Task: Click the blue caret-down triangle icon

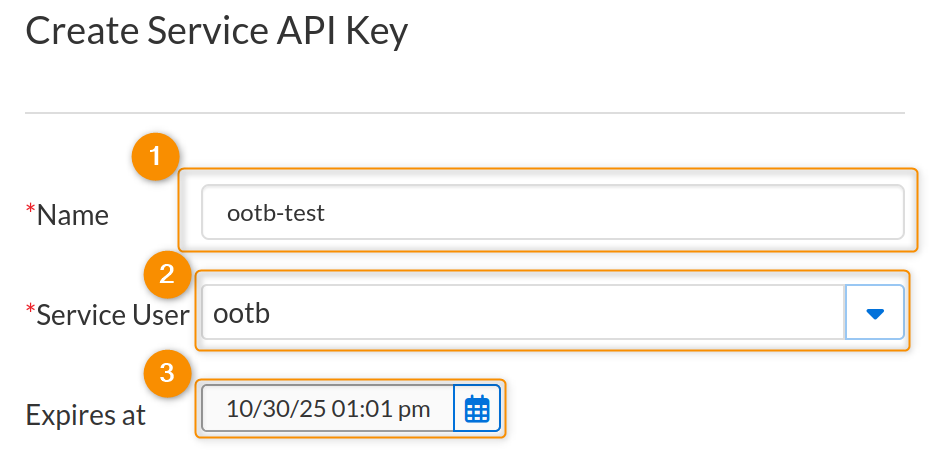Action: (875, 314)
